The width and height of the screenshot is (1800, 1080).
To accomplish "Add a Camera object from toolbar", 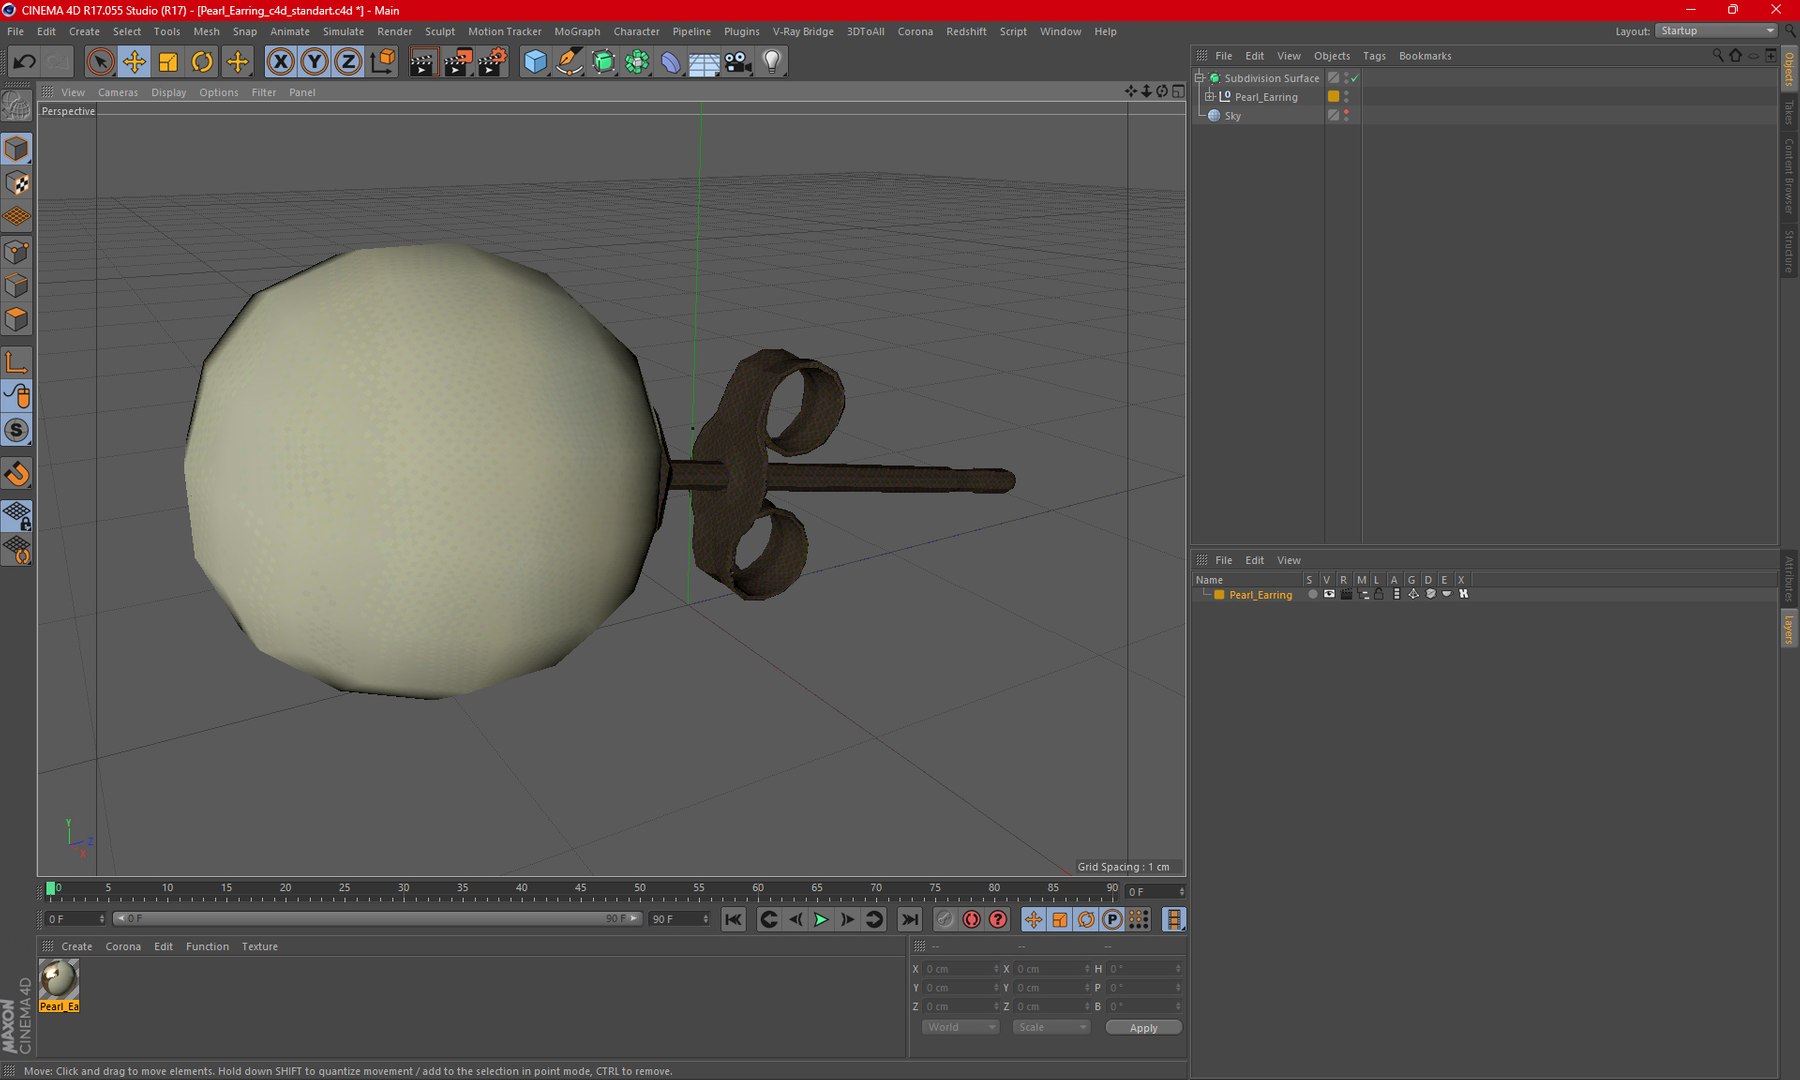I will pos(738,62).
